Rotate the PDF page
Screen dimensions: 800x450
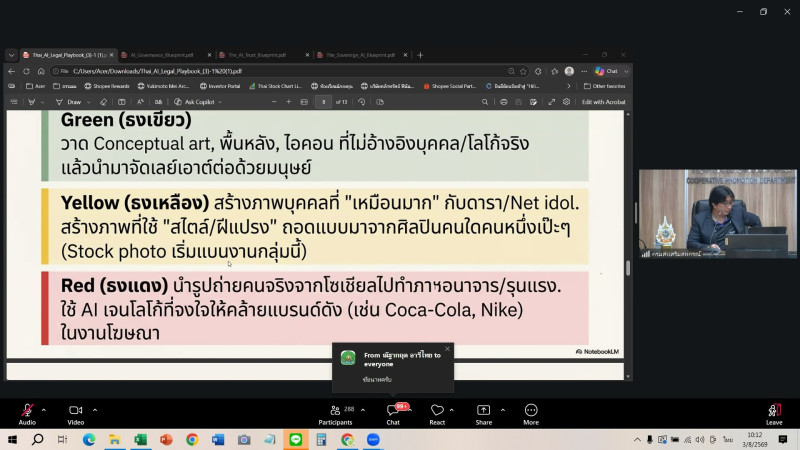(362, 102)
